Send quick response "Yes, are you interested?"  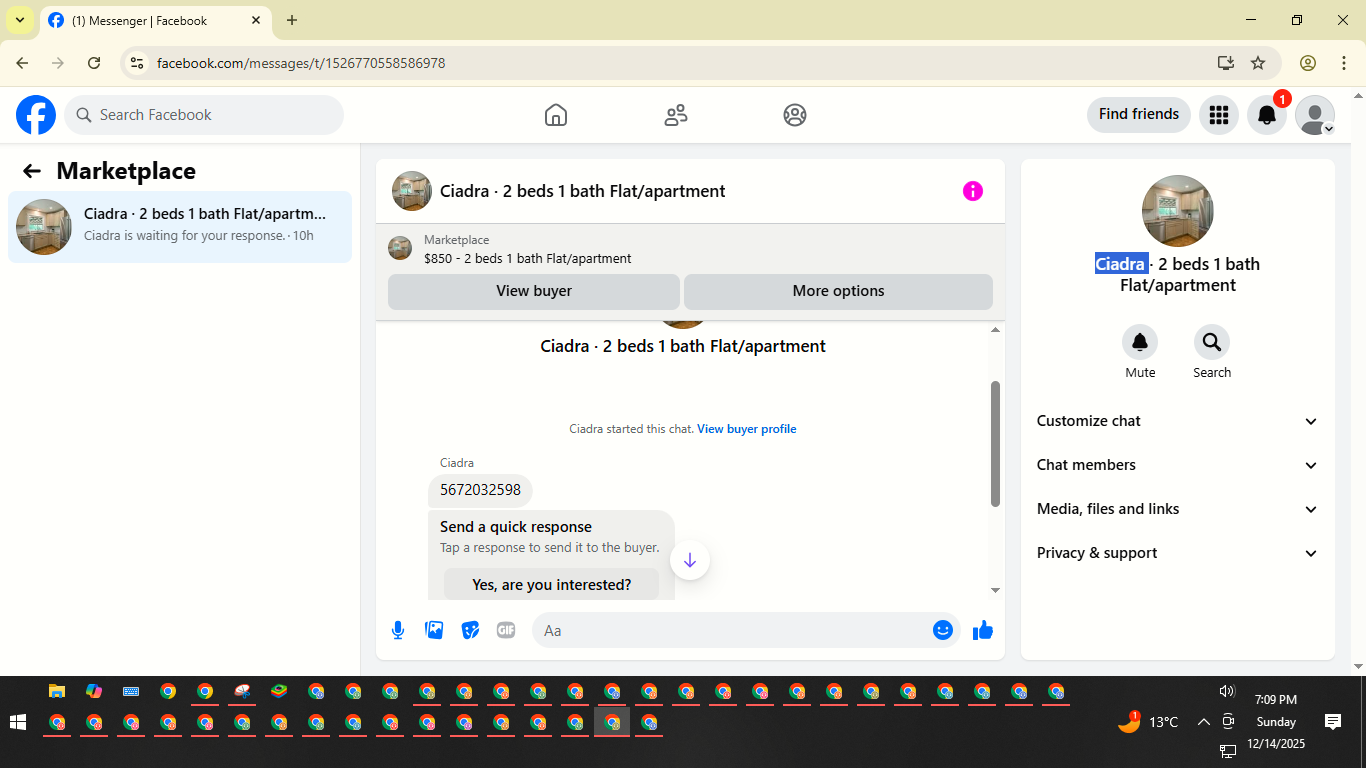551,584
